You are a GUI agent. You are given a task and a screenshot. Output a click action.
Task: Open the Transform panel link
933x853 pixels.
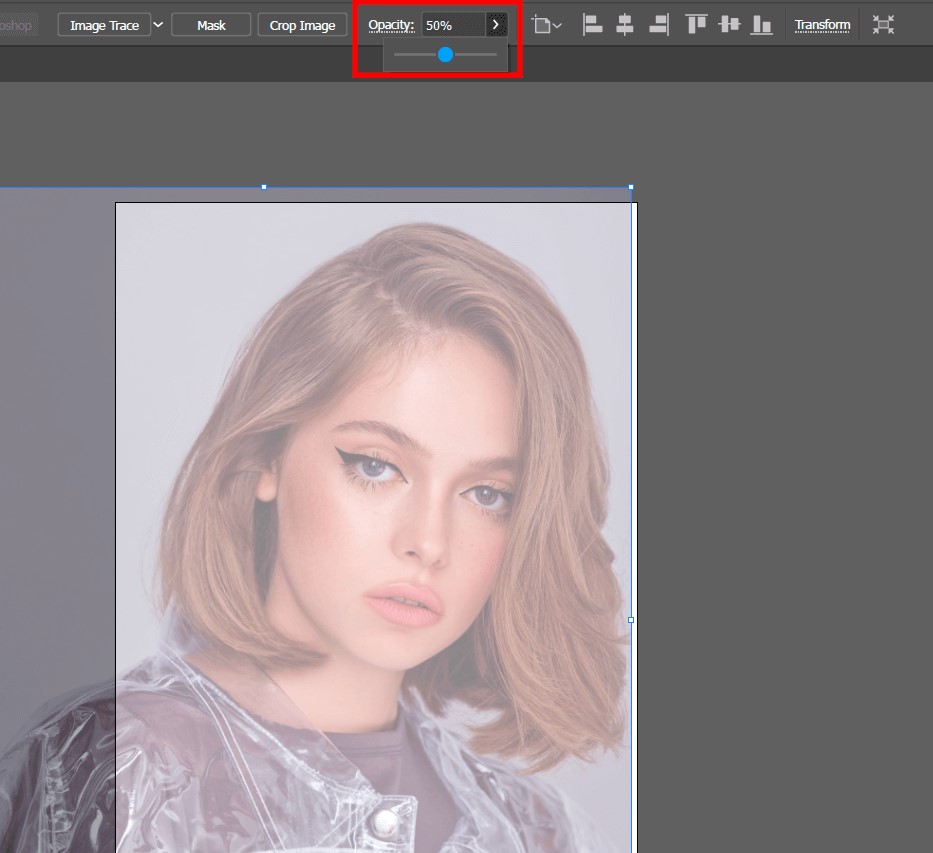(x=822, y=25)
